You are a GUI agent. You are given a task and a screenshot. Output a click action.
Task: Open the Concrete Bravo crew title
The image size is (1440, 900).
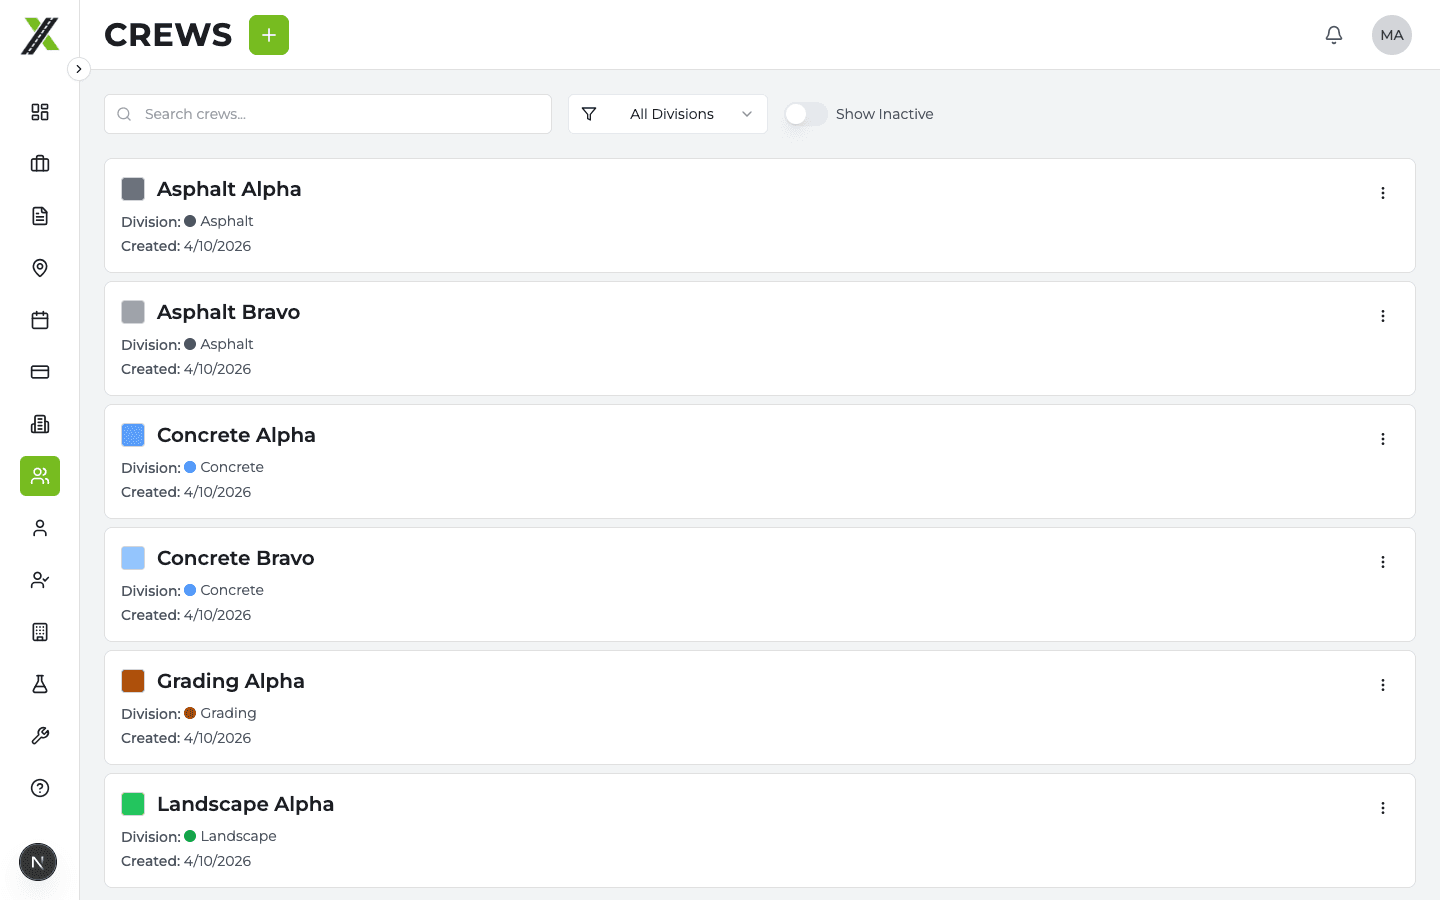(236, 558)
